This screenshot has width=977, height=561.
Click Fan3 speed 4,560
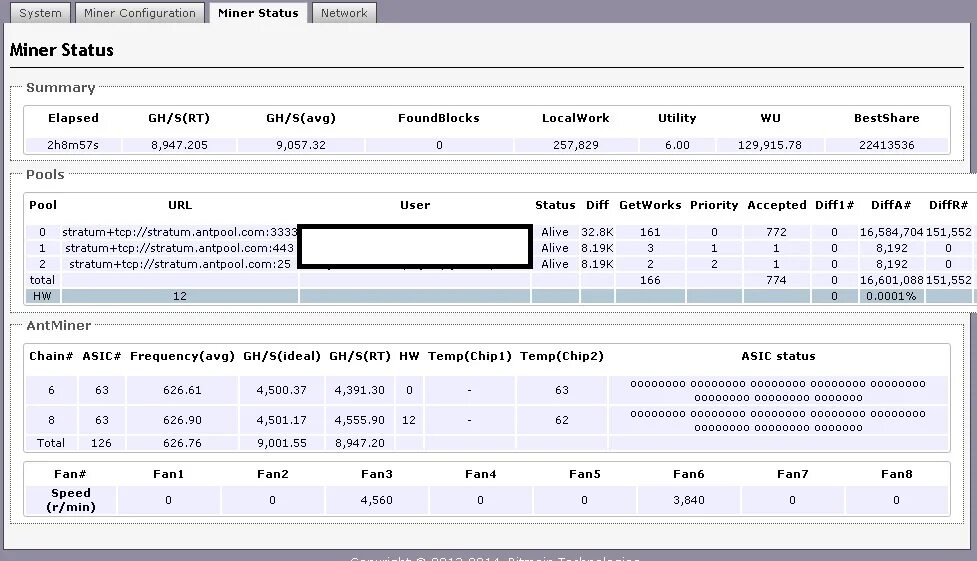(376, 500)
